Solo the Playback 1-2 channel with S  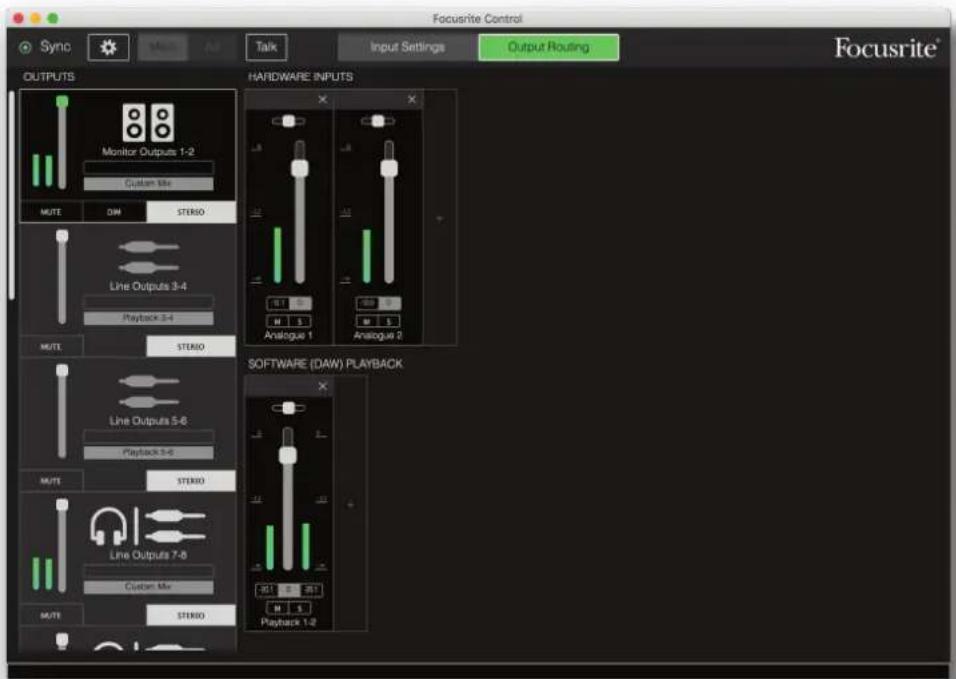coord(300,608)
